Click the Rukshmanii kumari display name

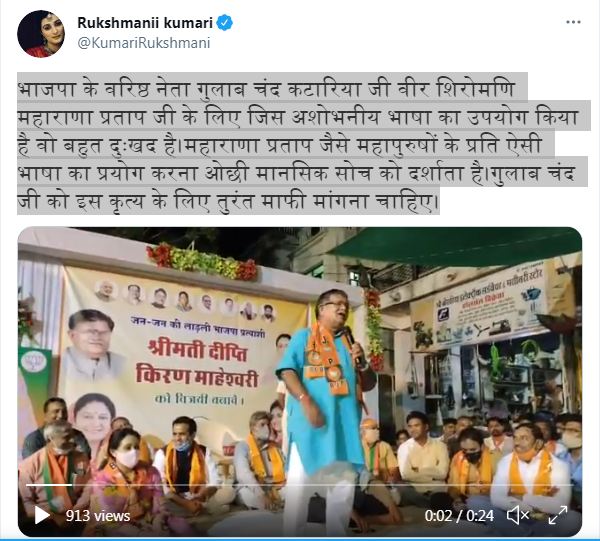coord(145,23)
